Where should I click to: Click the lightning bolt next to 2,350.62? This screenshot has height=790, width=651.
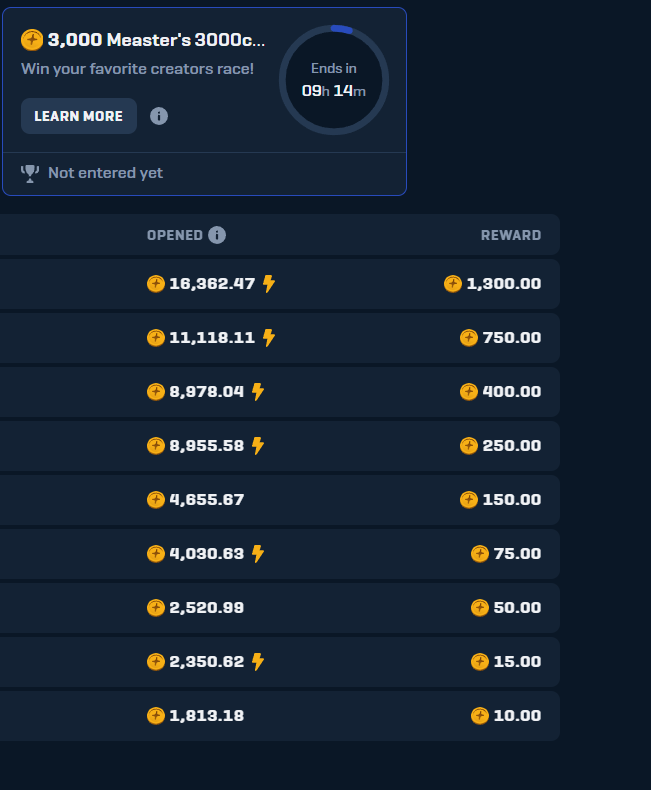tap(258, 662)
